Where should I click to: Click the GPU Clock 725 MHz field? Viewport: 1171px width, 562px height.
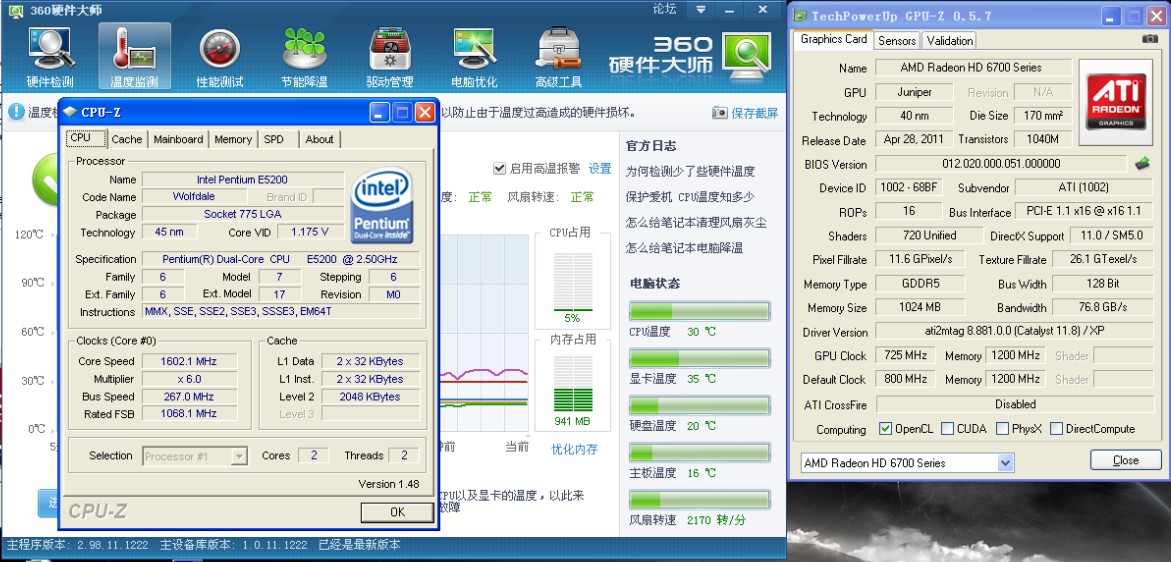pyautogui.click(x=905, y=355)
